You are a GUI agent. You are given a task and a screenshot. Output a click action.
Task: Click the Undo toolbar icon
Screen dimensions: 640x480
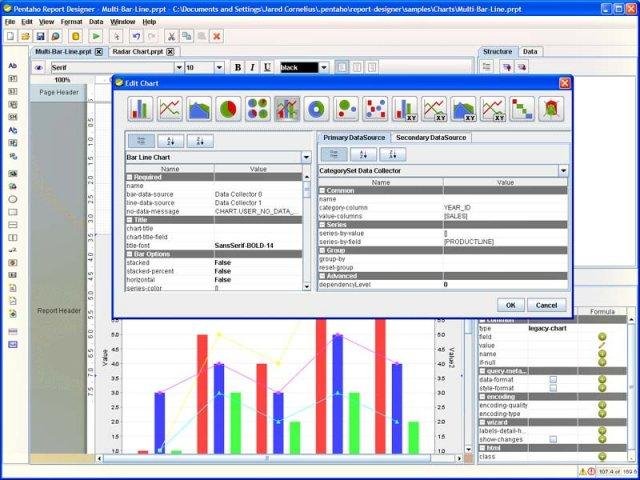tap(136, 36)
